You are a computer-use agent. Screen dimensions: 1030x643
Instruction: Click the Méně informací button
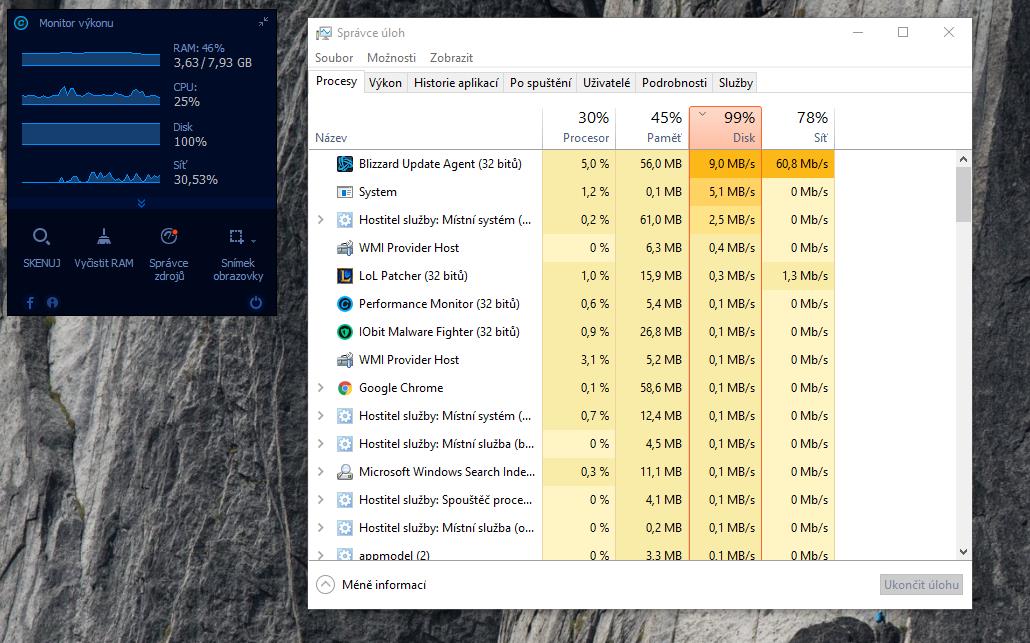tap(371, 585)
